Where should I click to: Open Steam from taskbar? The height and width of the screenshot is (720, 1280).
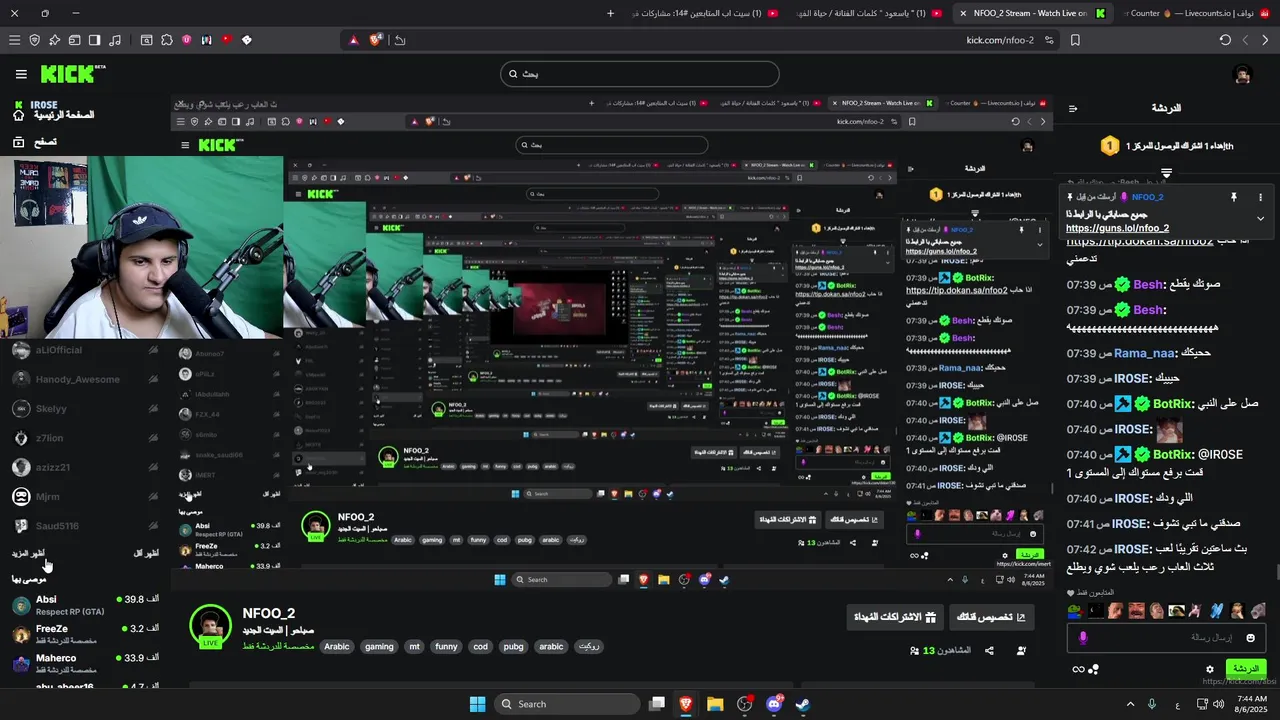click(x=803, y=704)
